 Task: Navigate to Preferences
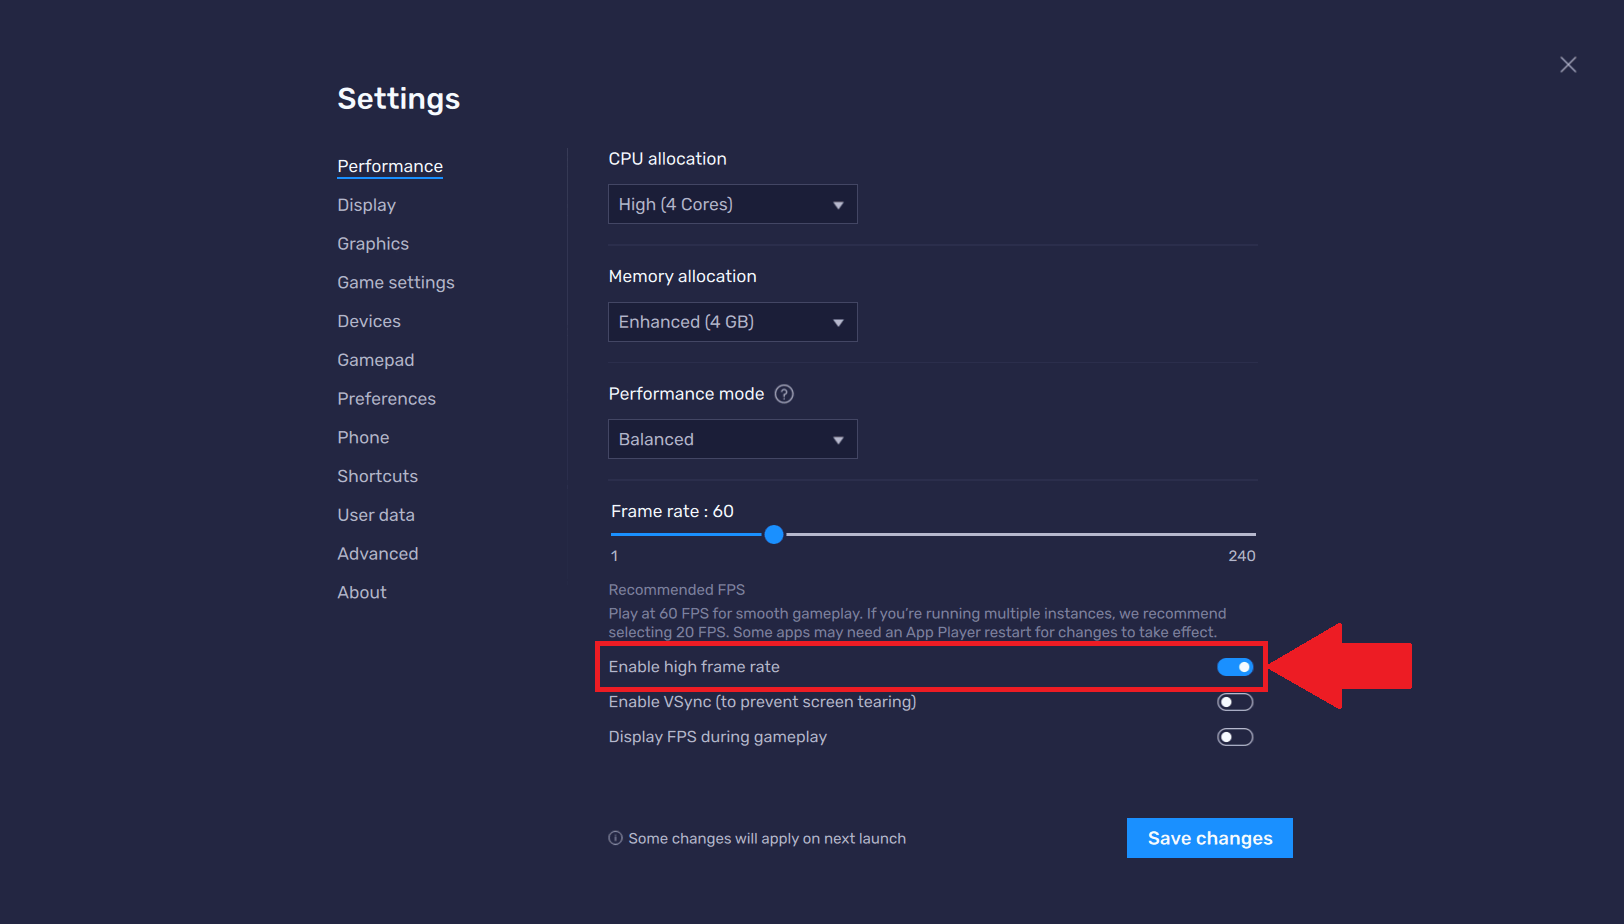point(386,399)
